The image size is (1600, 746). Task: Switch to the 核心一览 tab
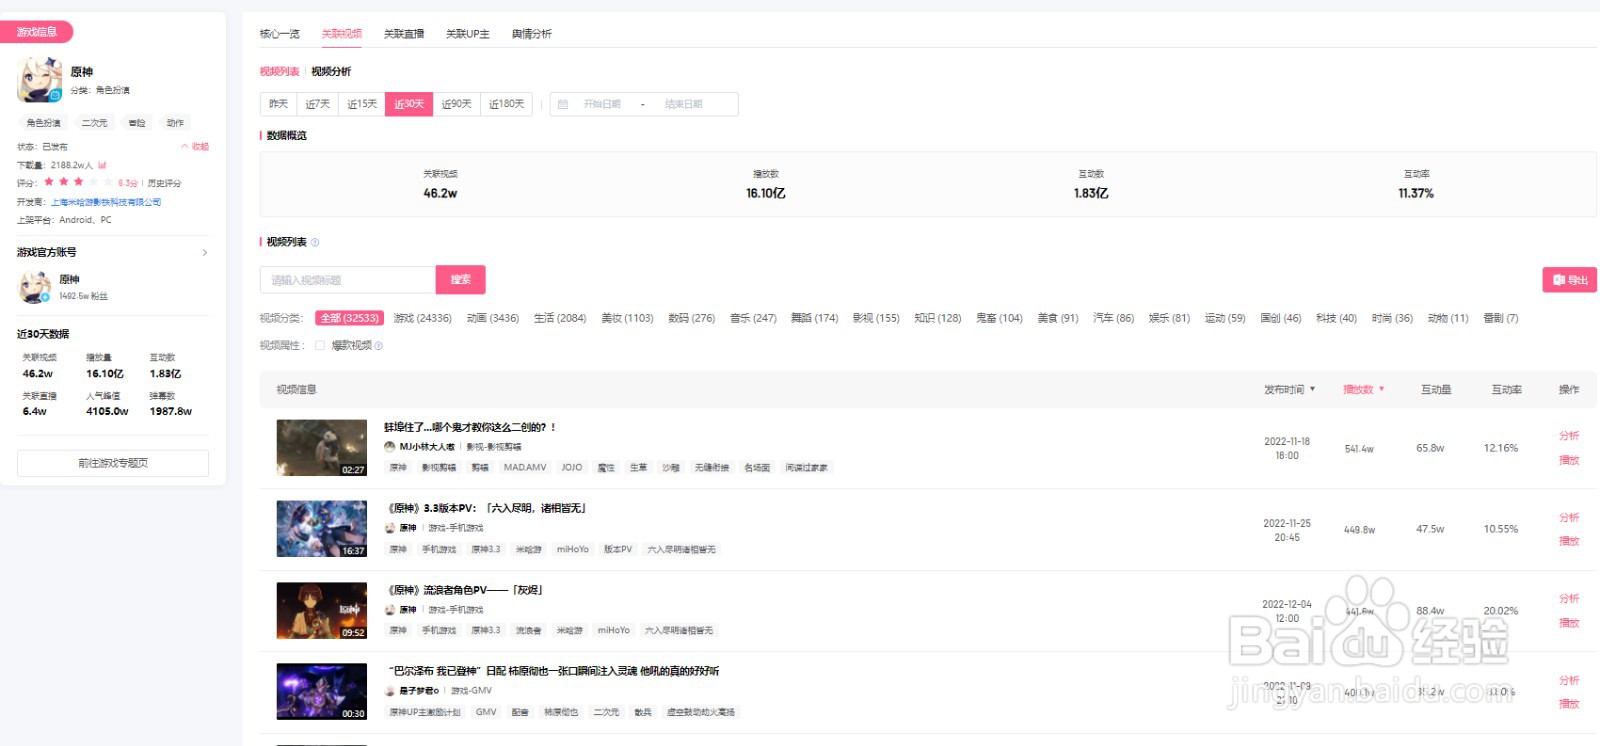tap(280, 34)
